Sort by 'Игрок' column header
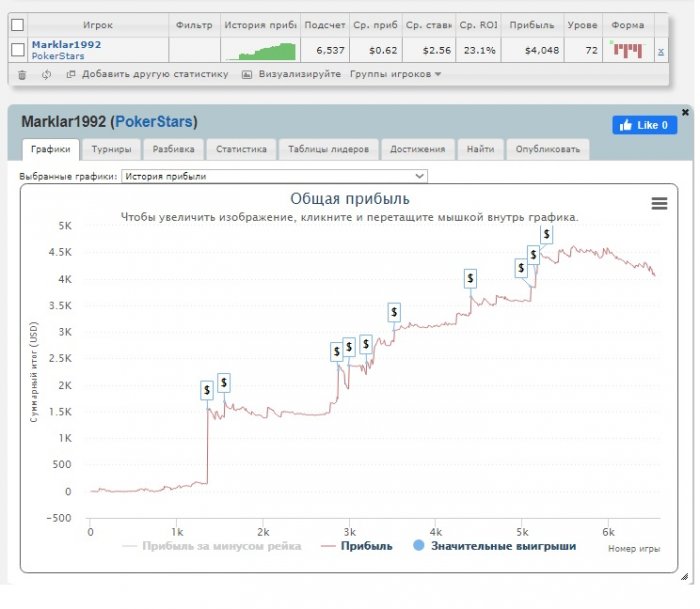700x609 pixels. [x=98, y=25]
